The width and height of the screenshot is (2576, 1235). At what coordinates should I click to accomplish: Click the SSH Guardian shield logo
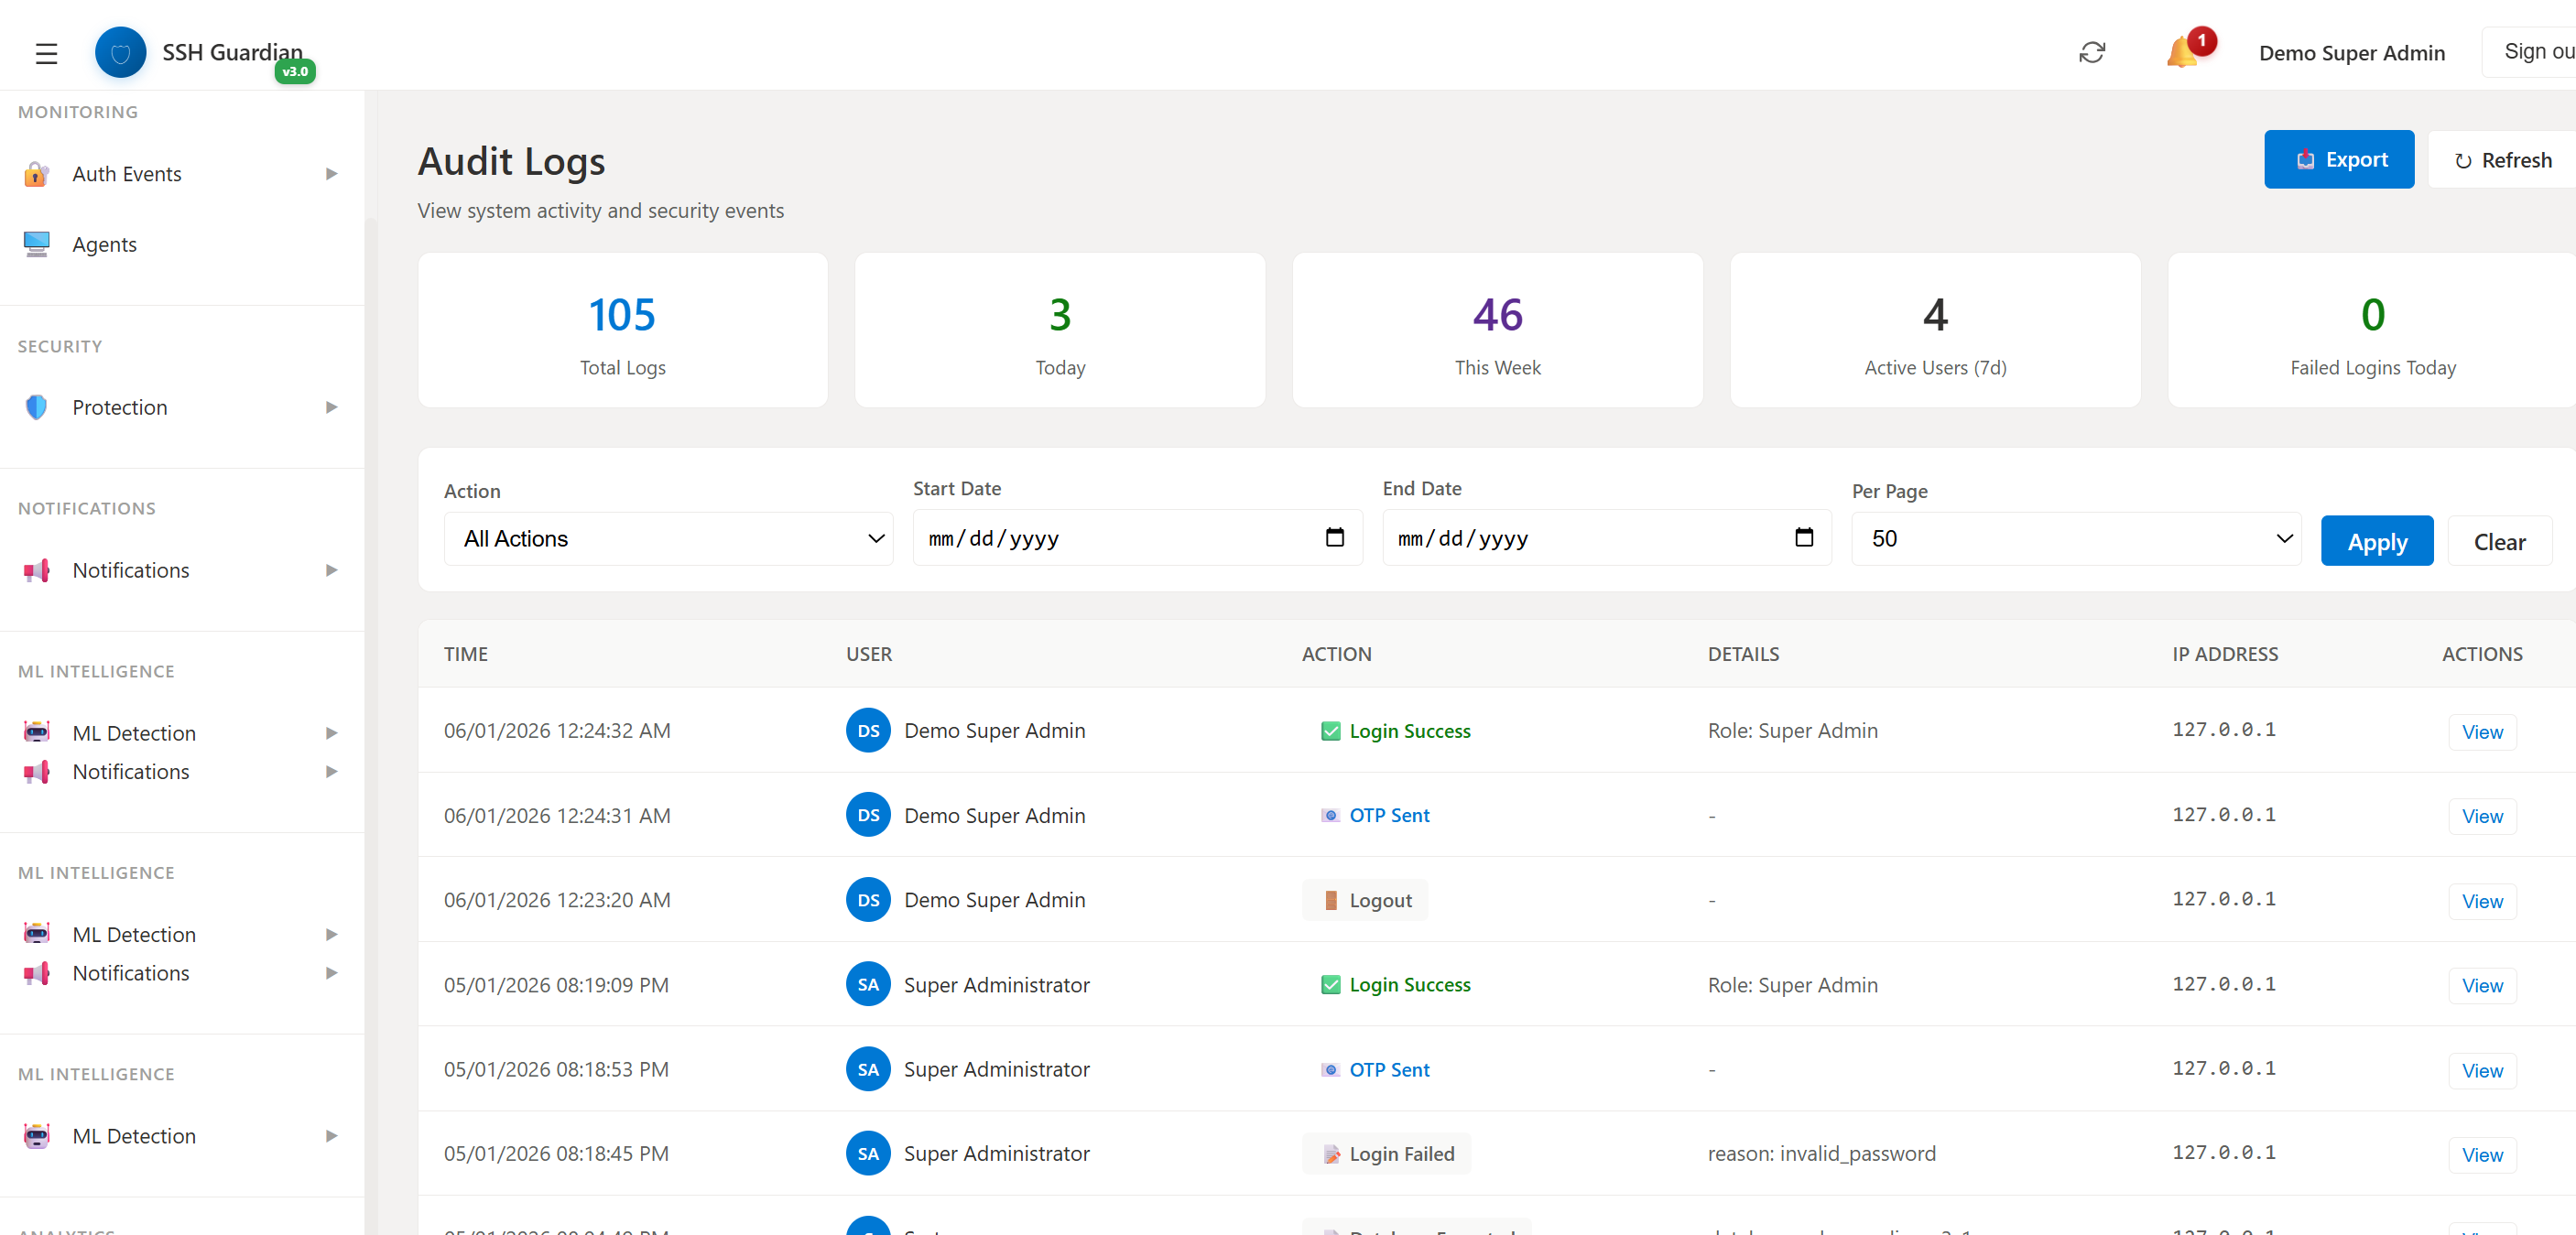point(120,53)
